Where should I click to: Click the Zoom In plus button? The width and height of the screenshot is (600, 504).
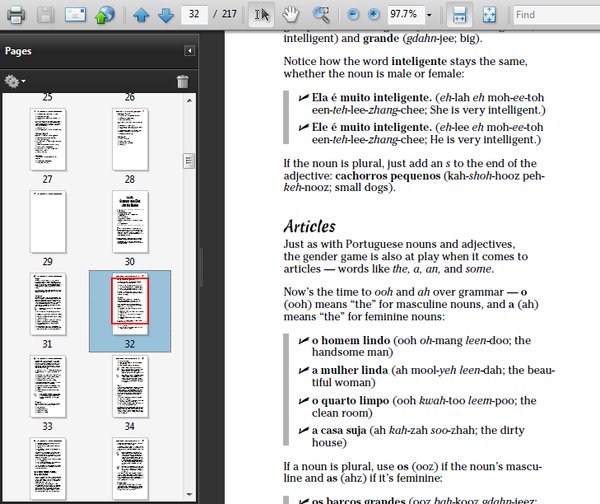pos(374,15)
